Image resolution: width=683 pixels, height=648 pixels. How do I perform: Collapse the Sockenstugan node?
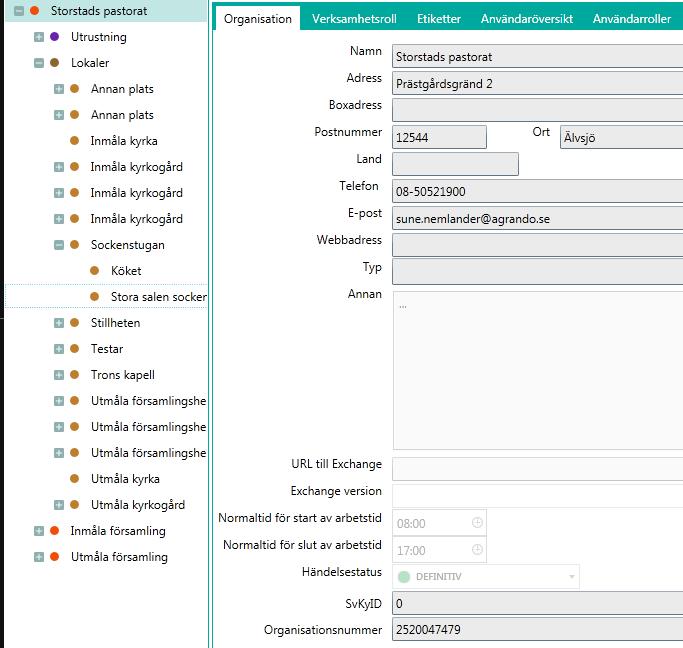(59, 245)
